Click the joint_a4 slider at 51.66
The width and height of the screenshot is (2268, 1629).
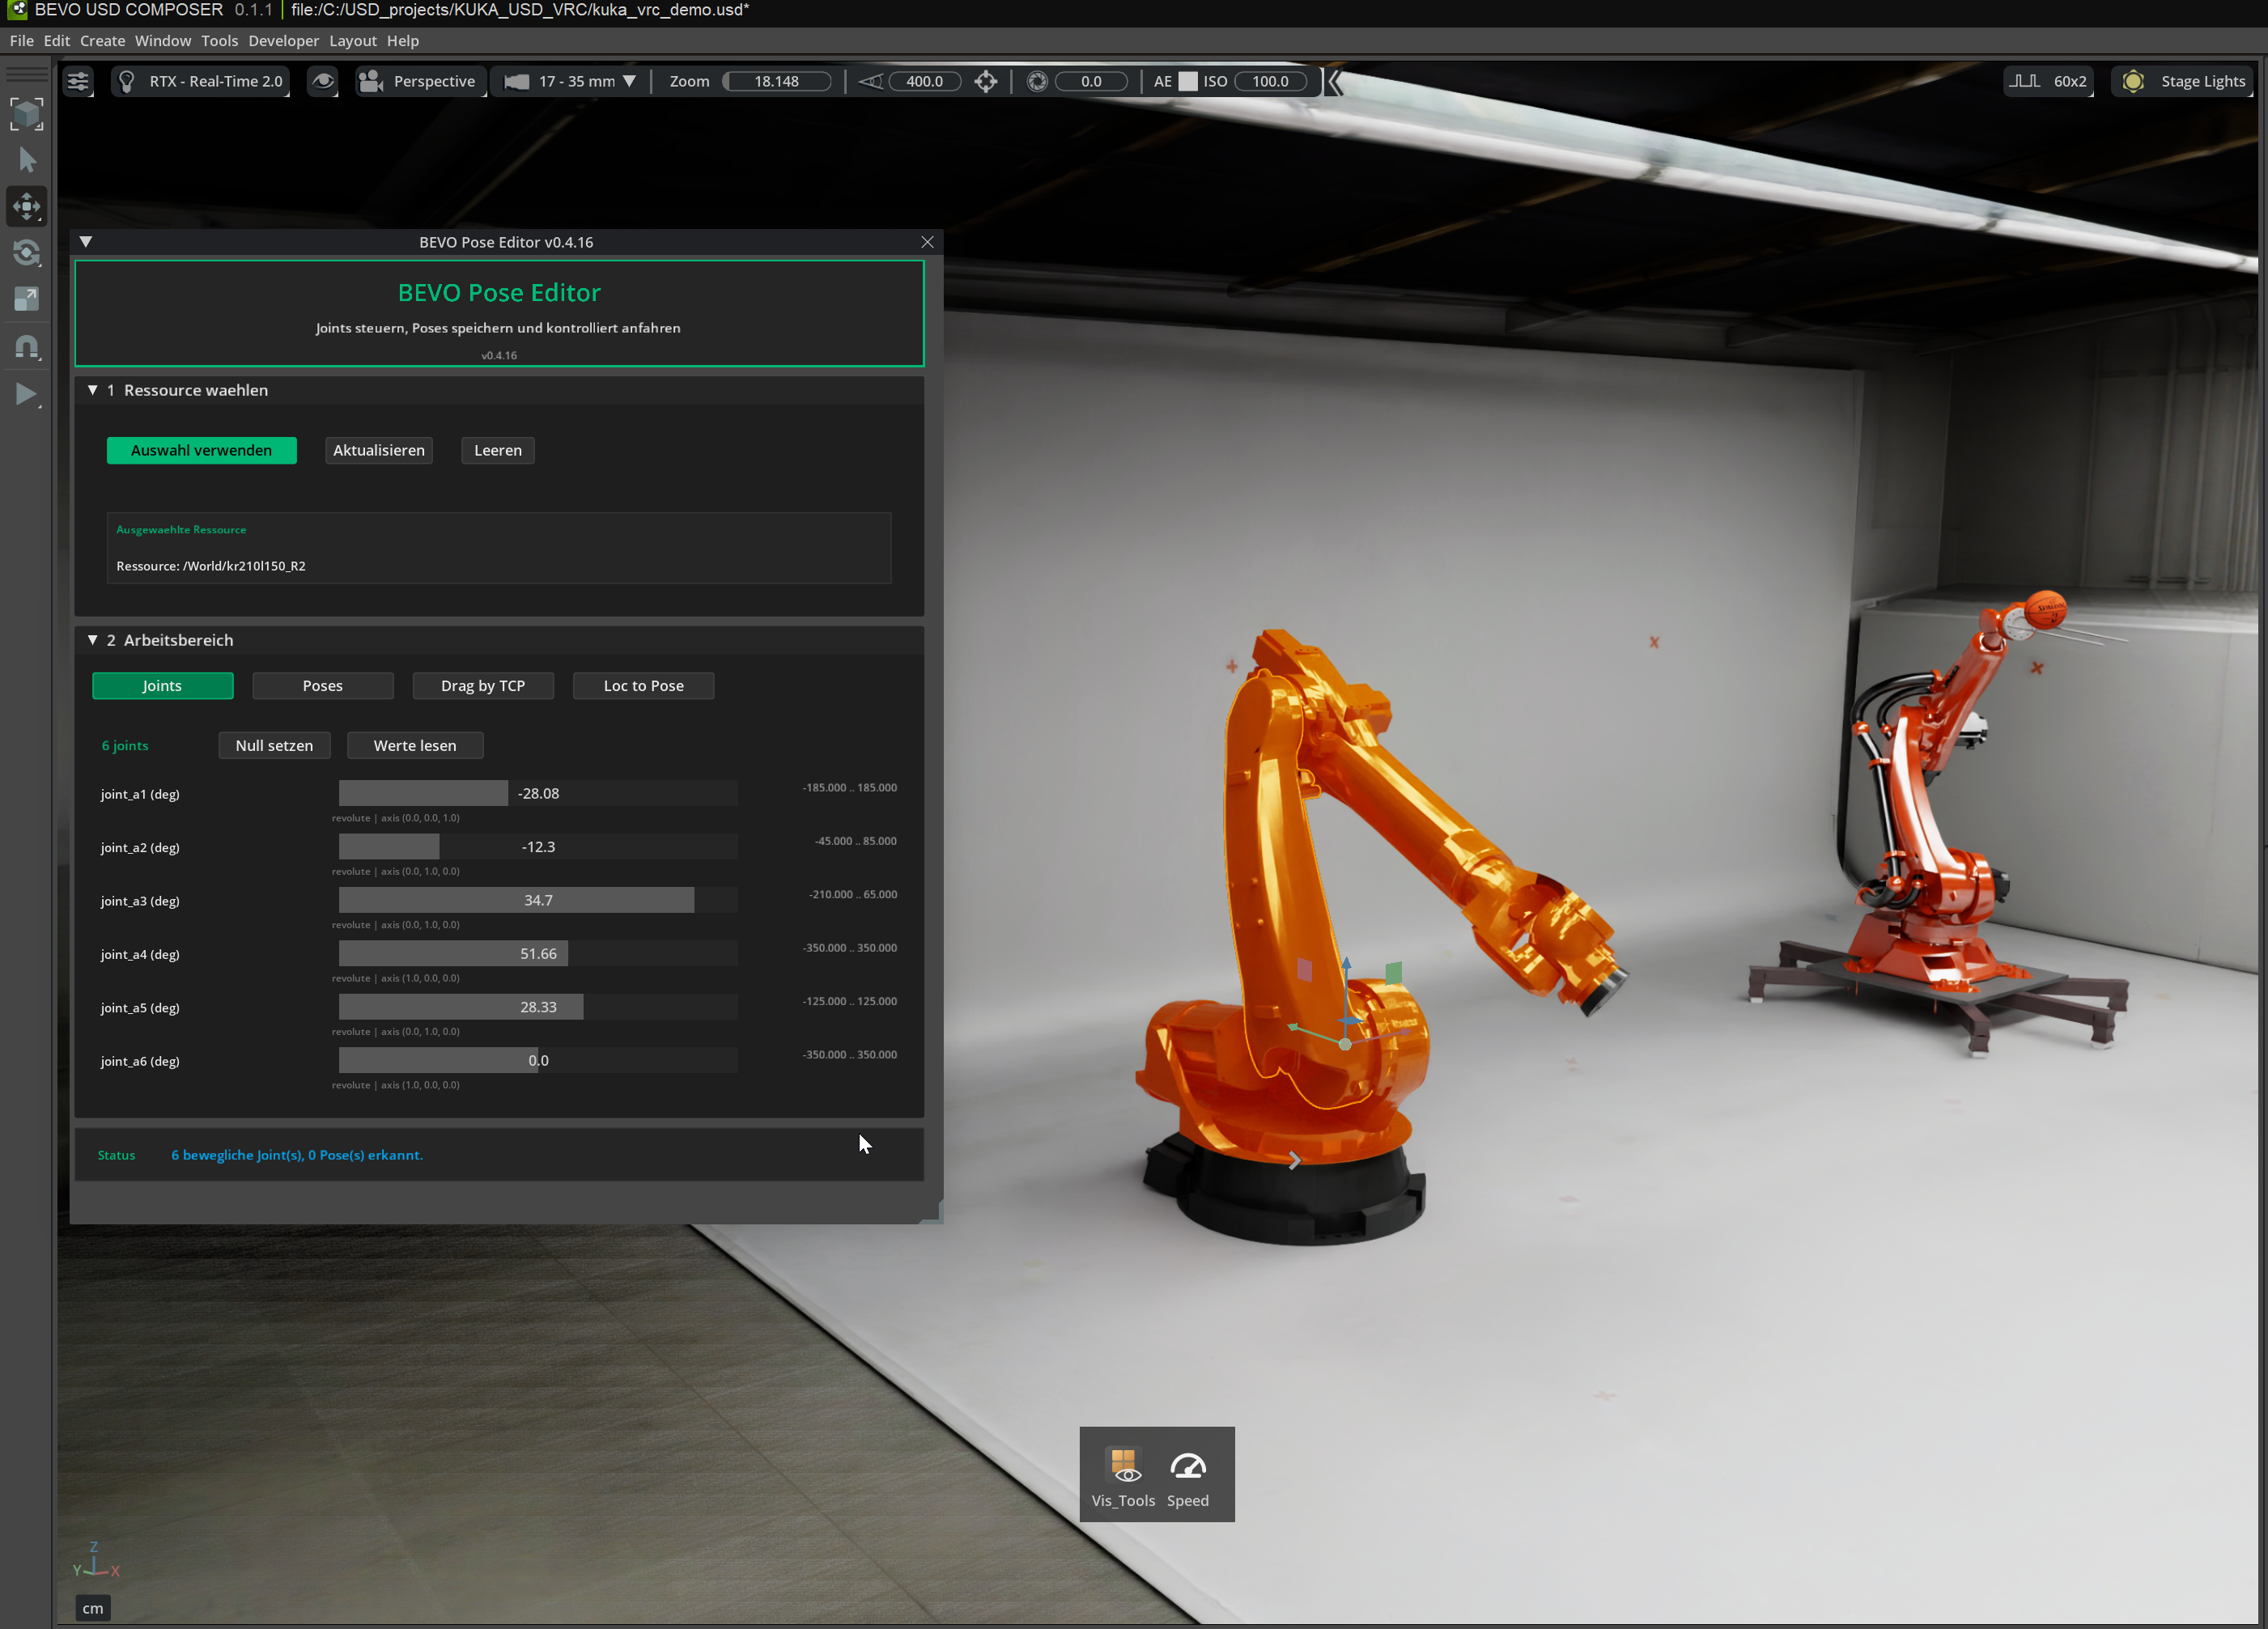[538, 954]
